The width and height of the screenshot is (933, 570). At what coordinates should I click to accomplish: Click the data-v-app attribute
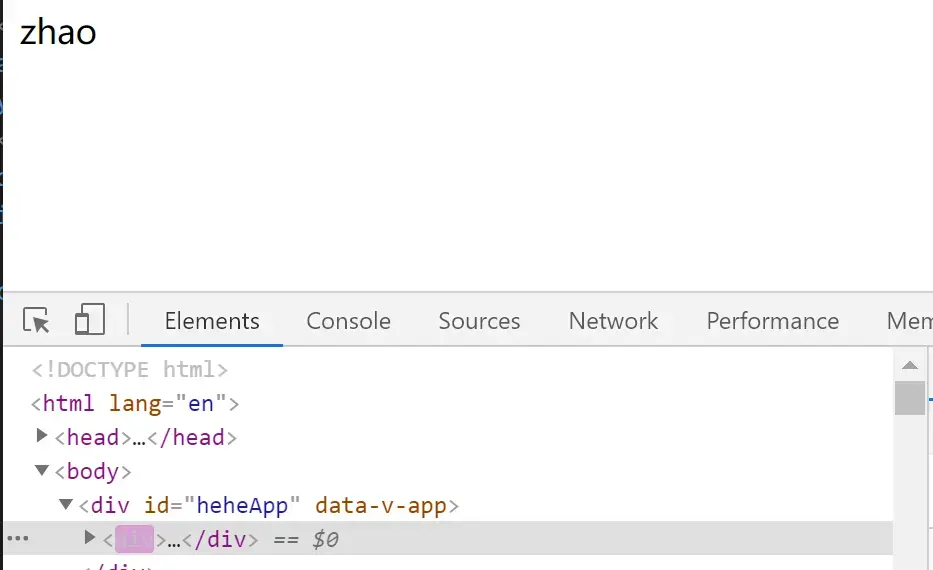click(381, 505)
